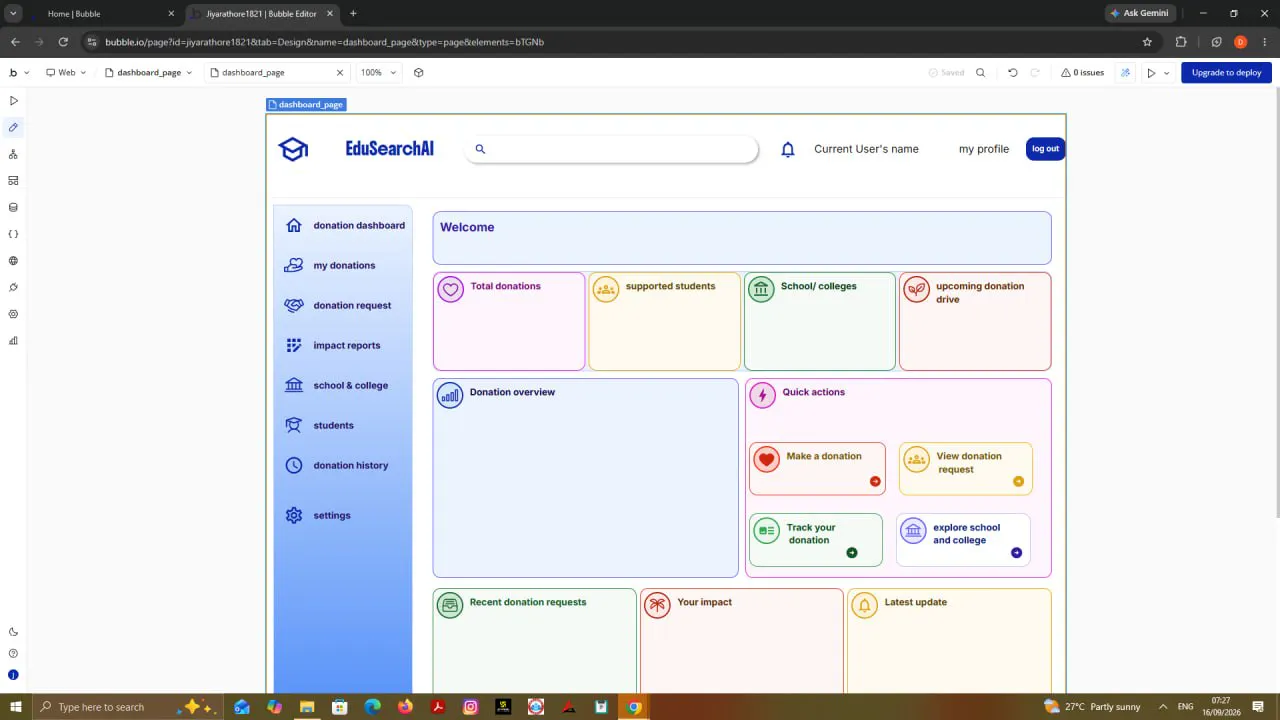This screenshot has width=1280, height=720.
Task: Click the Total donations heart icon
Action: pos(451,289)
